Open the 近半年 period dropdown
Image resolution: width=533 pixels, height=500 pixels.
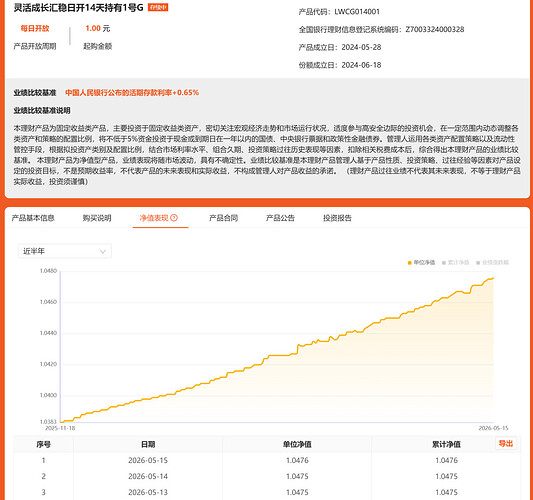[65, 251]
